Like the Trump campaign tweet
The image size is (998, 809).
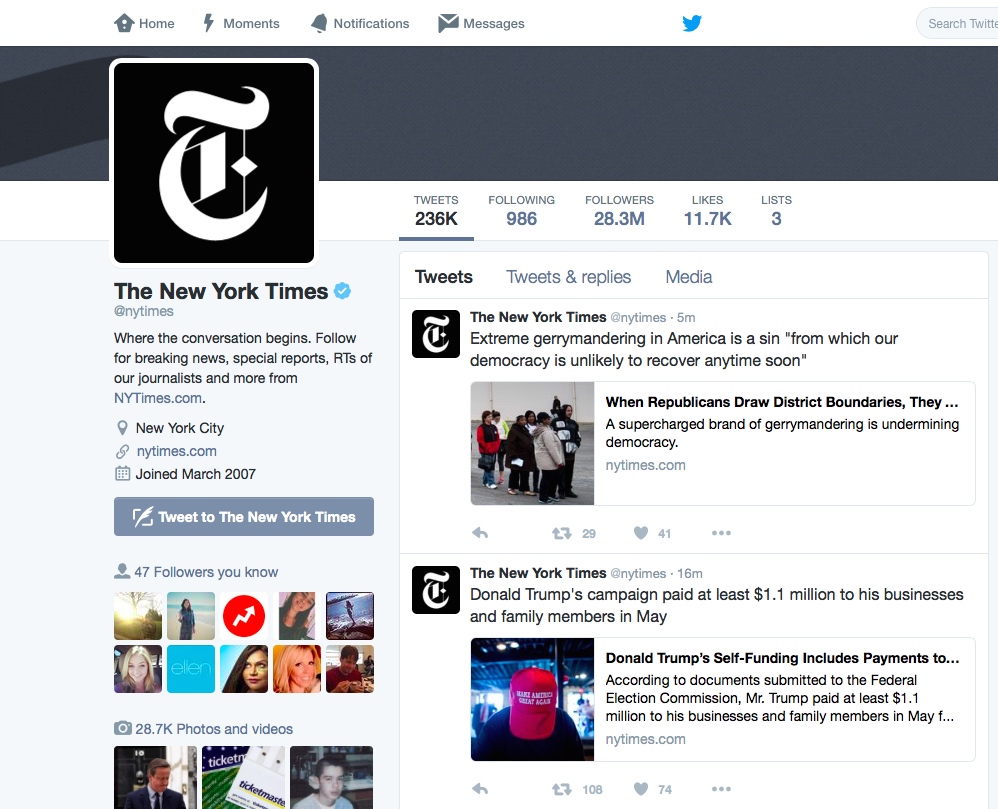tap(641, 789)
